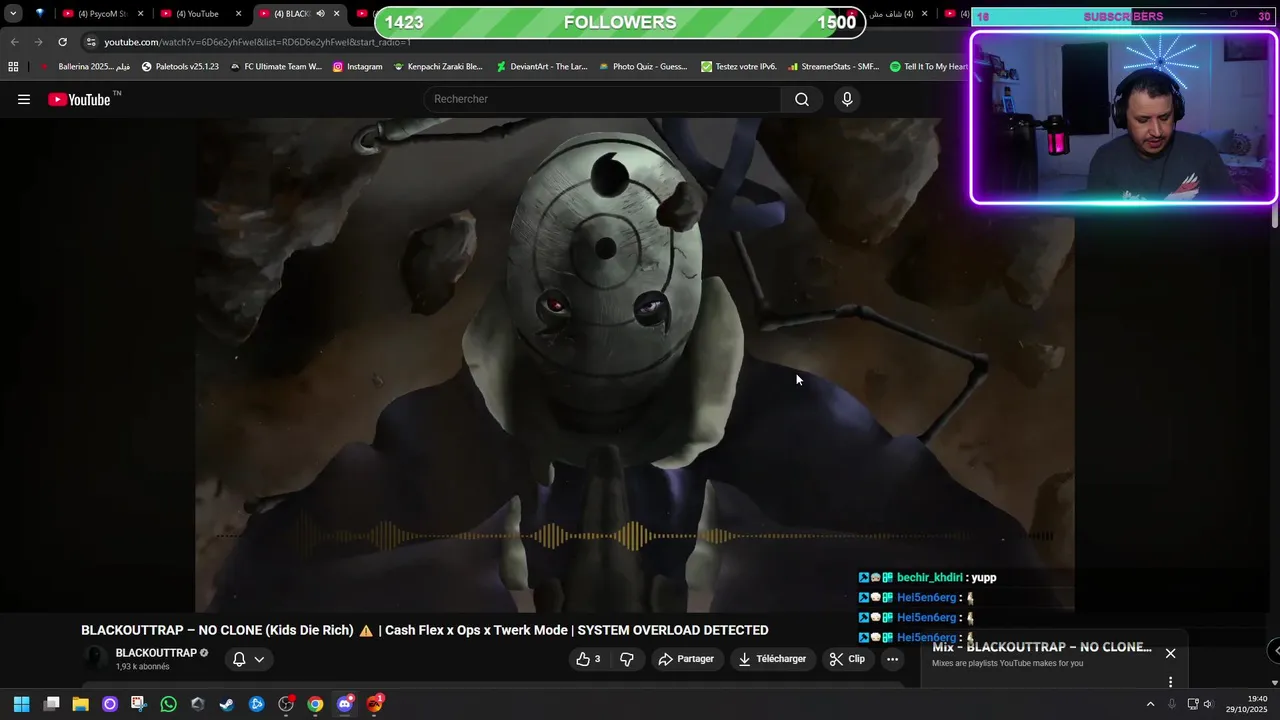Screen dimensions: 1280x720
Task: Create a Clip of the video
Action: [x=847, y=659]
